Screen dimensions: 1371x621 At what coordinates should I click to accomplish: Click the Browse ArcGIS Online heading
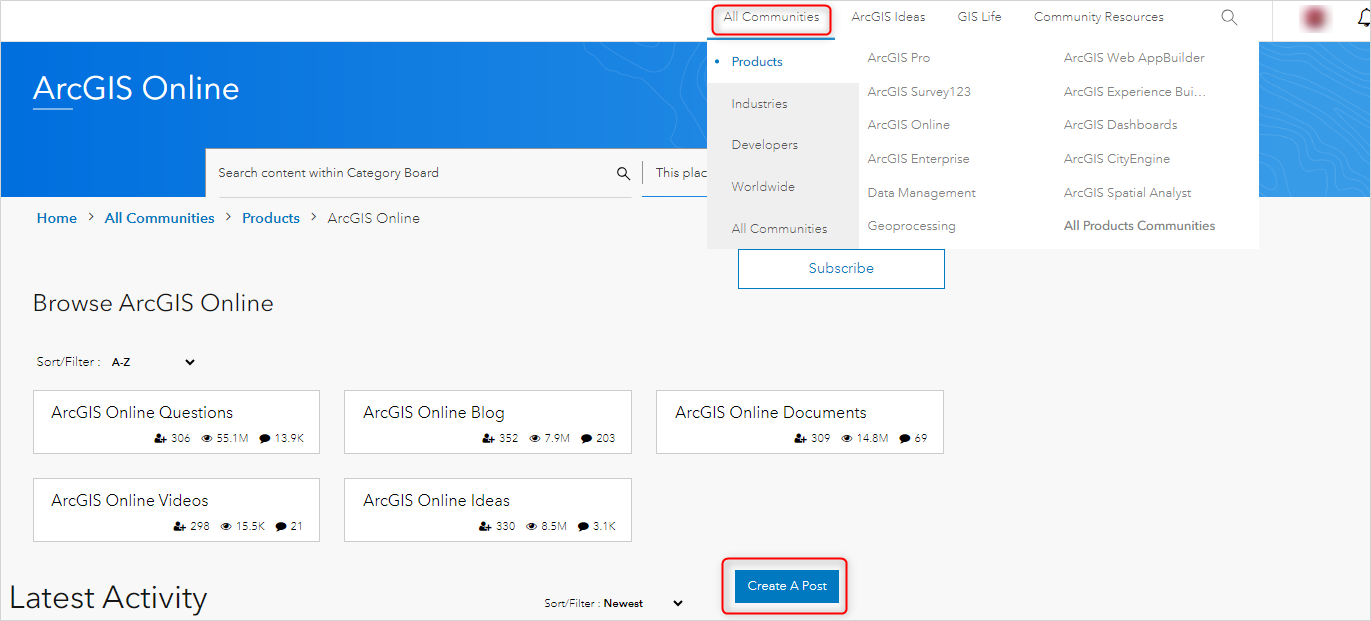tap(153, 304)
